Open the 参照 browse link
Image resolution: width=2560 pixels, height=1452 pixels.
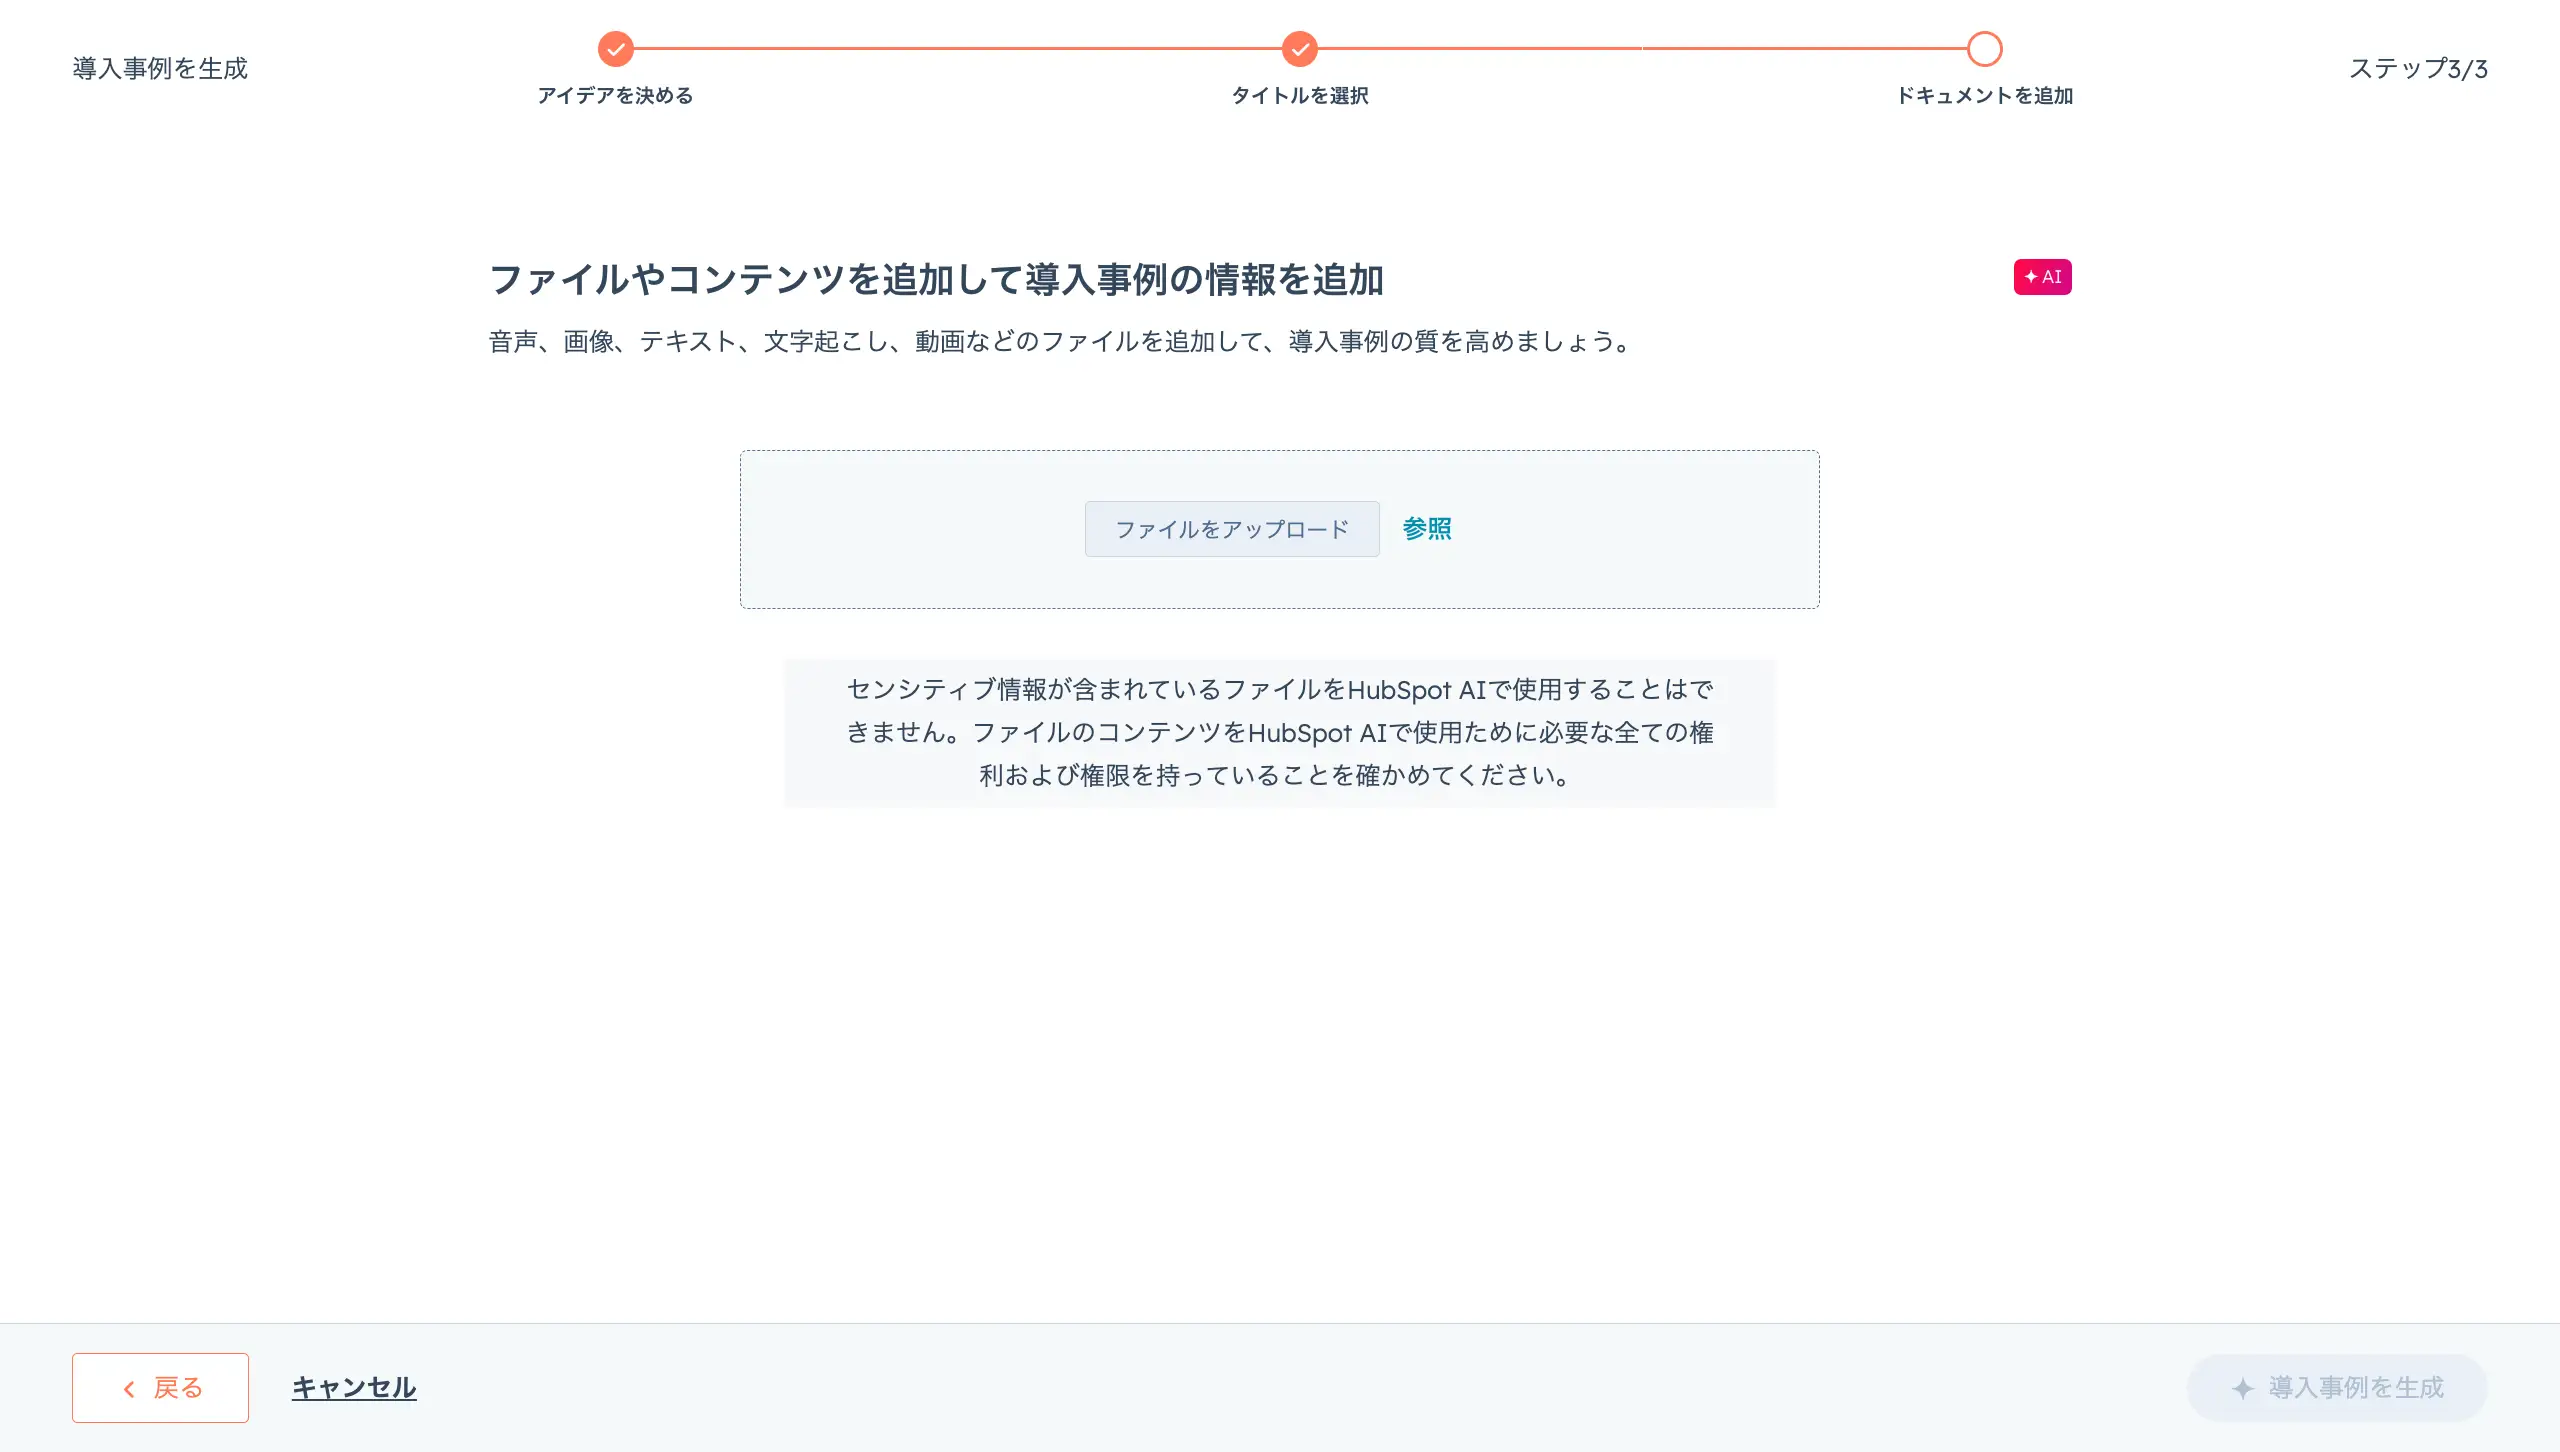1427,529
